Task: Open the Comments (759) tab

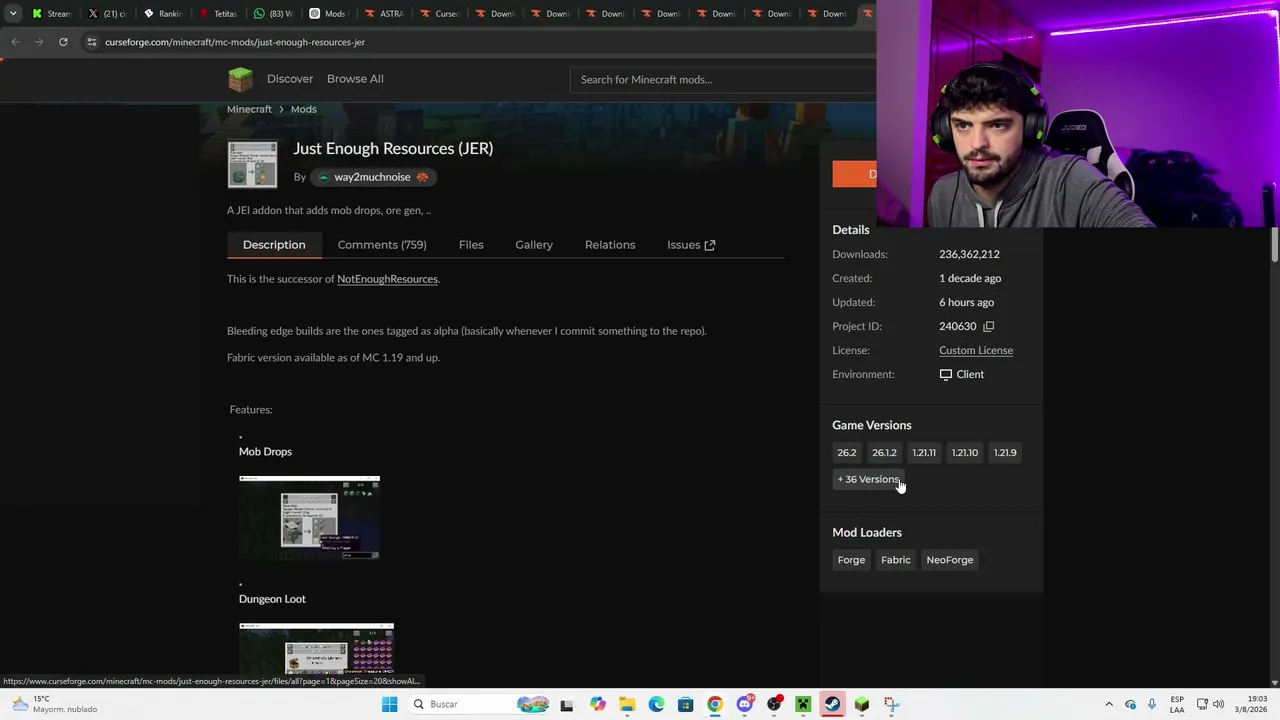Action: 382,245
